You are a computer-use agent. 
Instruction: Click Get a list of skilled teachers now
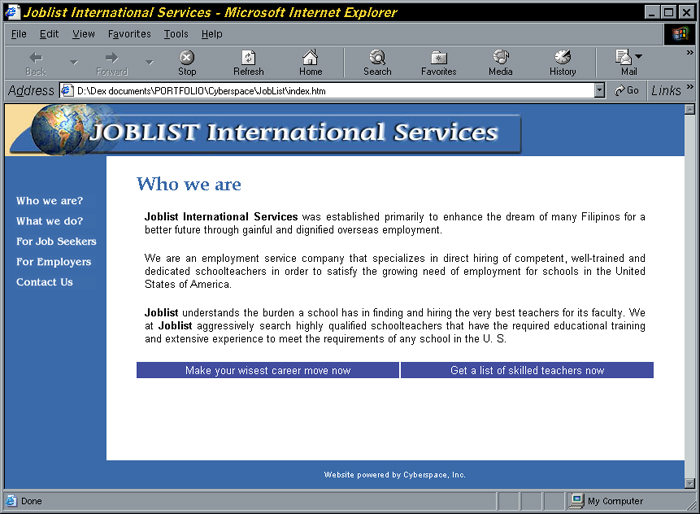(527, 370)
